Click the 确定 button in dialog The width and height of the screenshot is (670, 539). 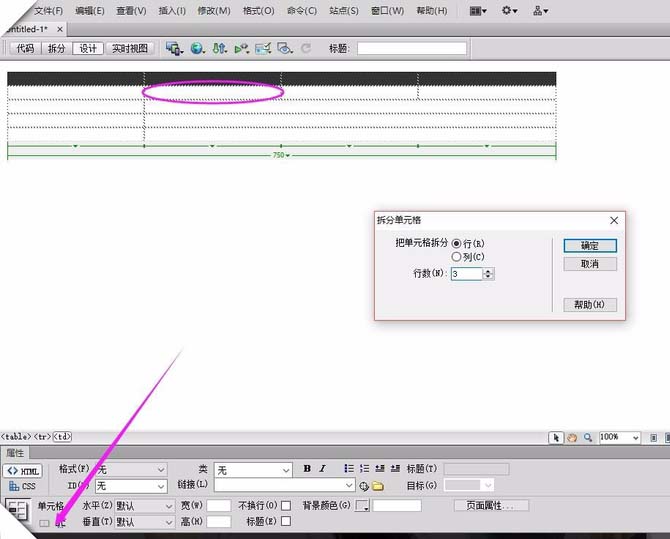coord(590,245)
